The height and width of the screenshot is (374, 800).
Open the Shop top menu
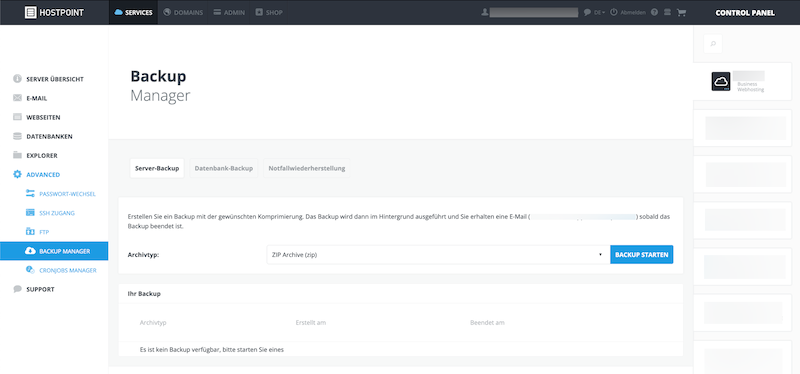(269, 12)
